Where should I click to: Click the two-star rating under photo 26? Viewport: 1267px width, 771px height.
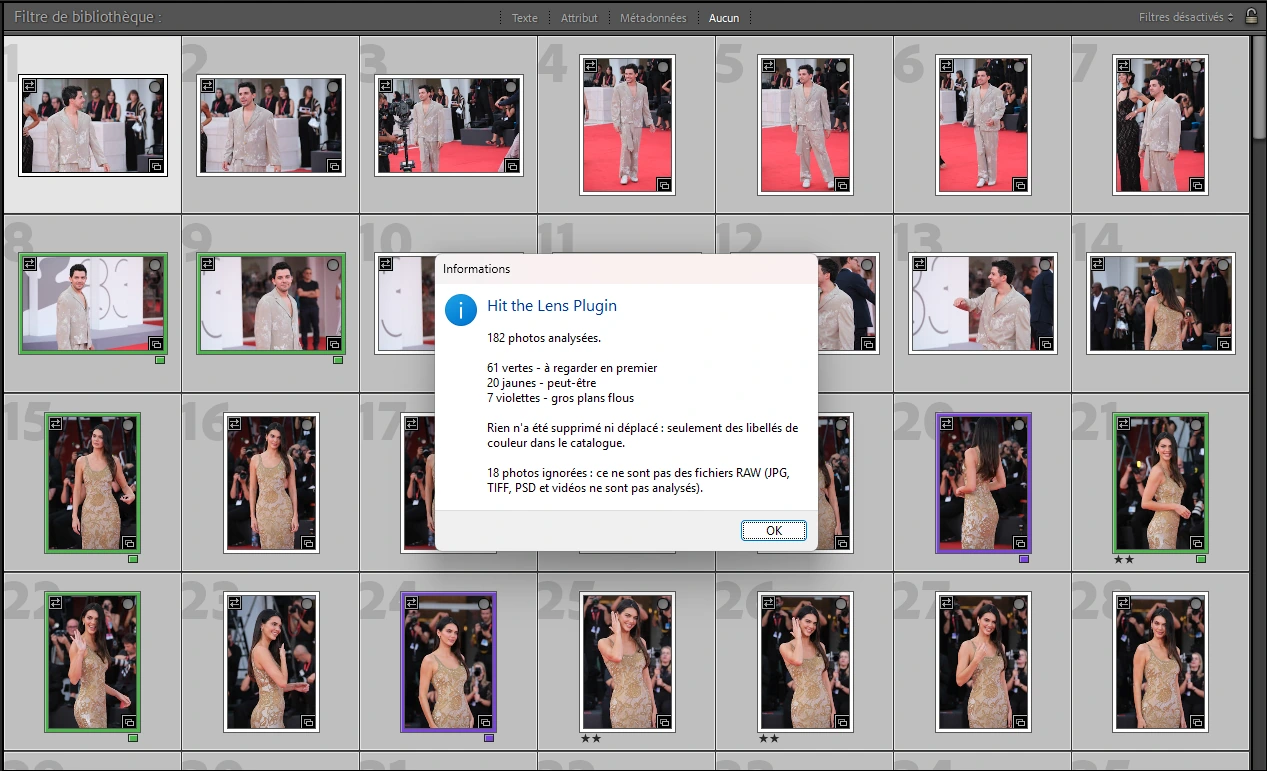[769, 739]
